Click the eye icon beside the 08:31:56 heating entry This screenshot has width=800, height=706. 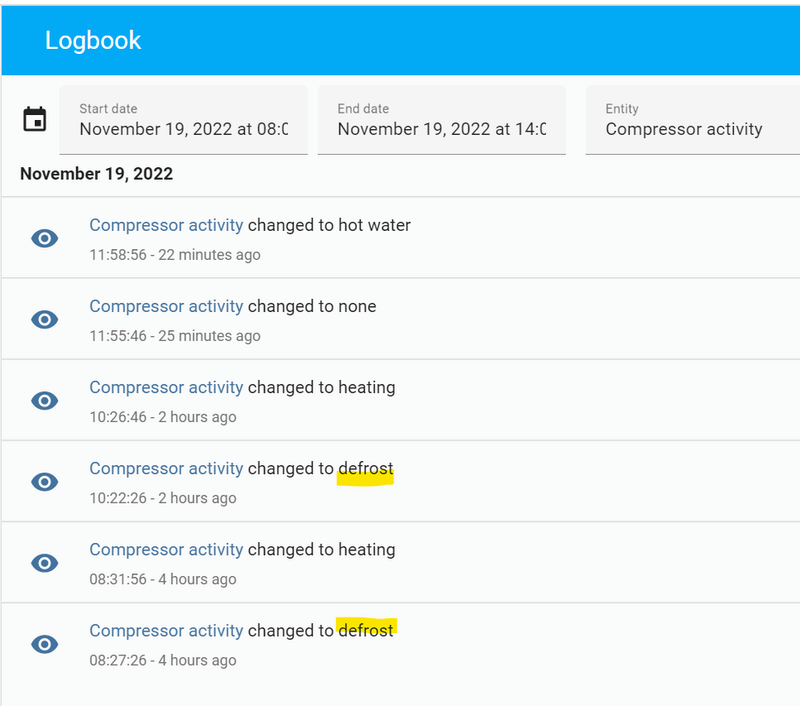pos(44,562)
